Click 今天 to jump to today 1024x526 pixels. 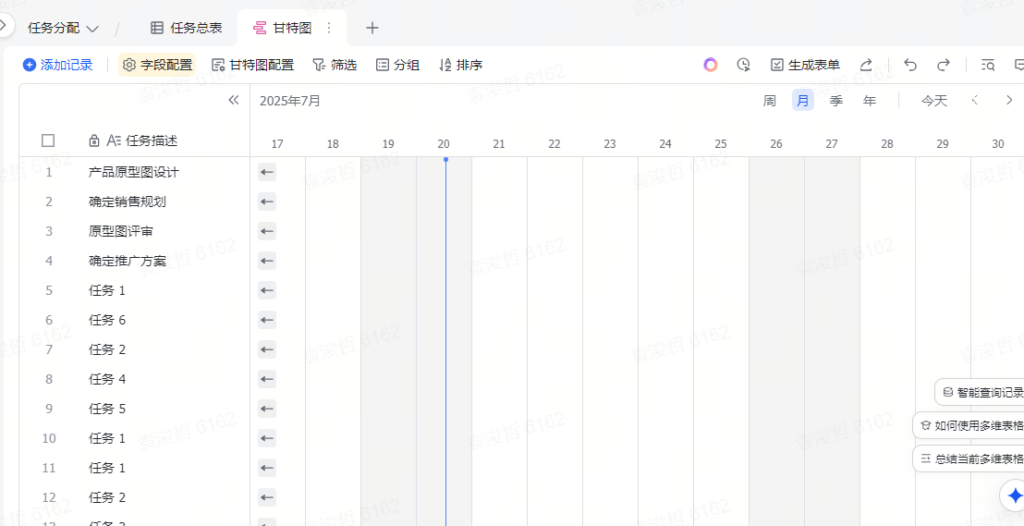pyautogui.click(x=934, y=100)
